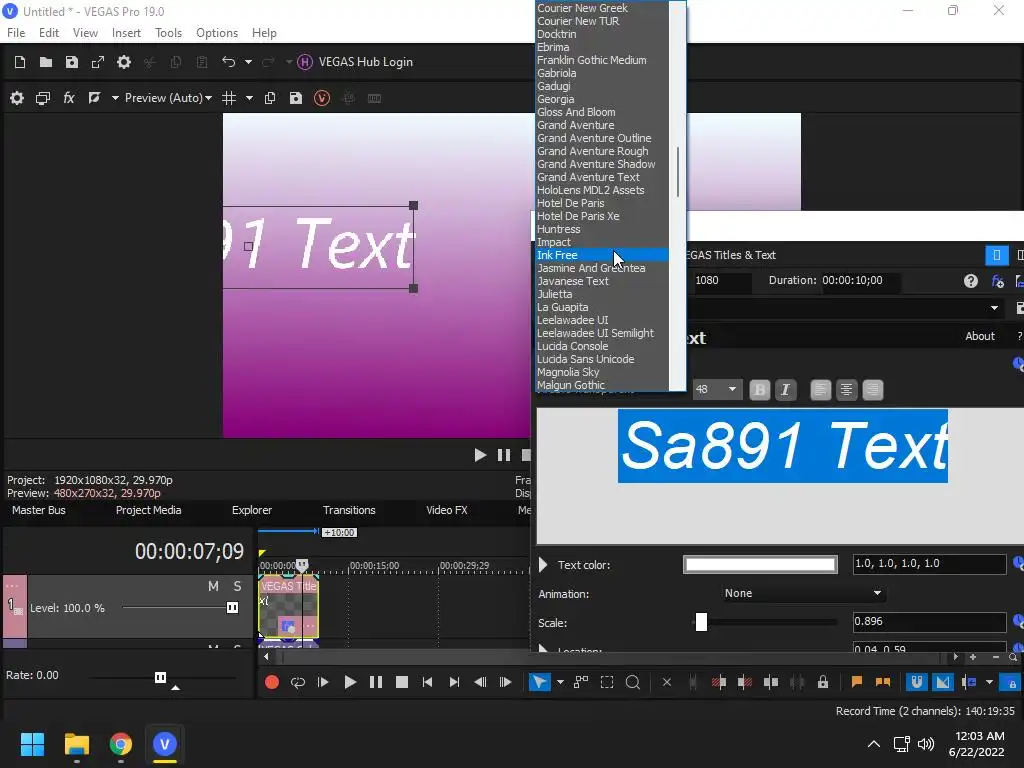
Task: Open the Preview (Auto) quality dropdown
Action: 168,98
